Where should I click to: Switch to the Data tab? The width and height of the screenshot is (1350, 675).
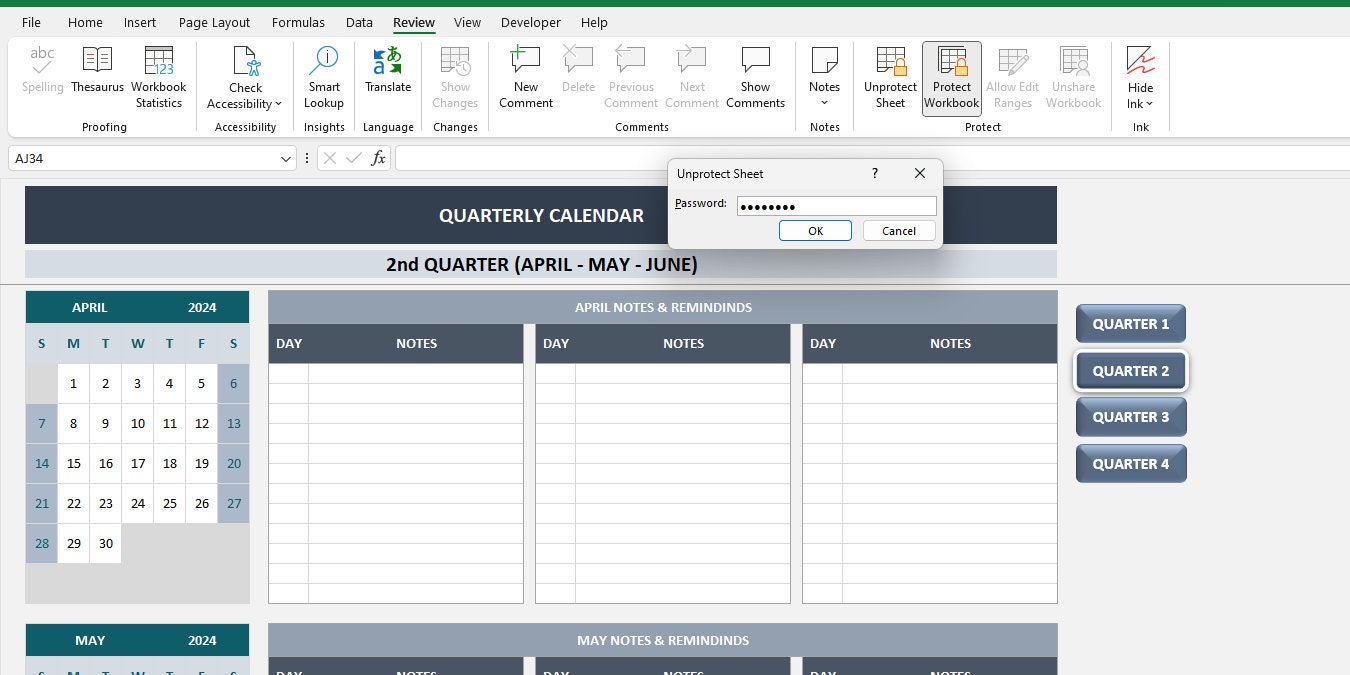click(359, 22)
